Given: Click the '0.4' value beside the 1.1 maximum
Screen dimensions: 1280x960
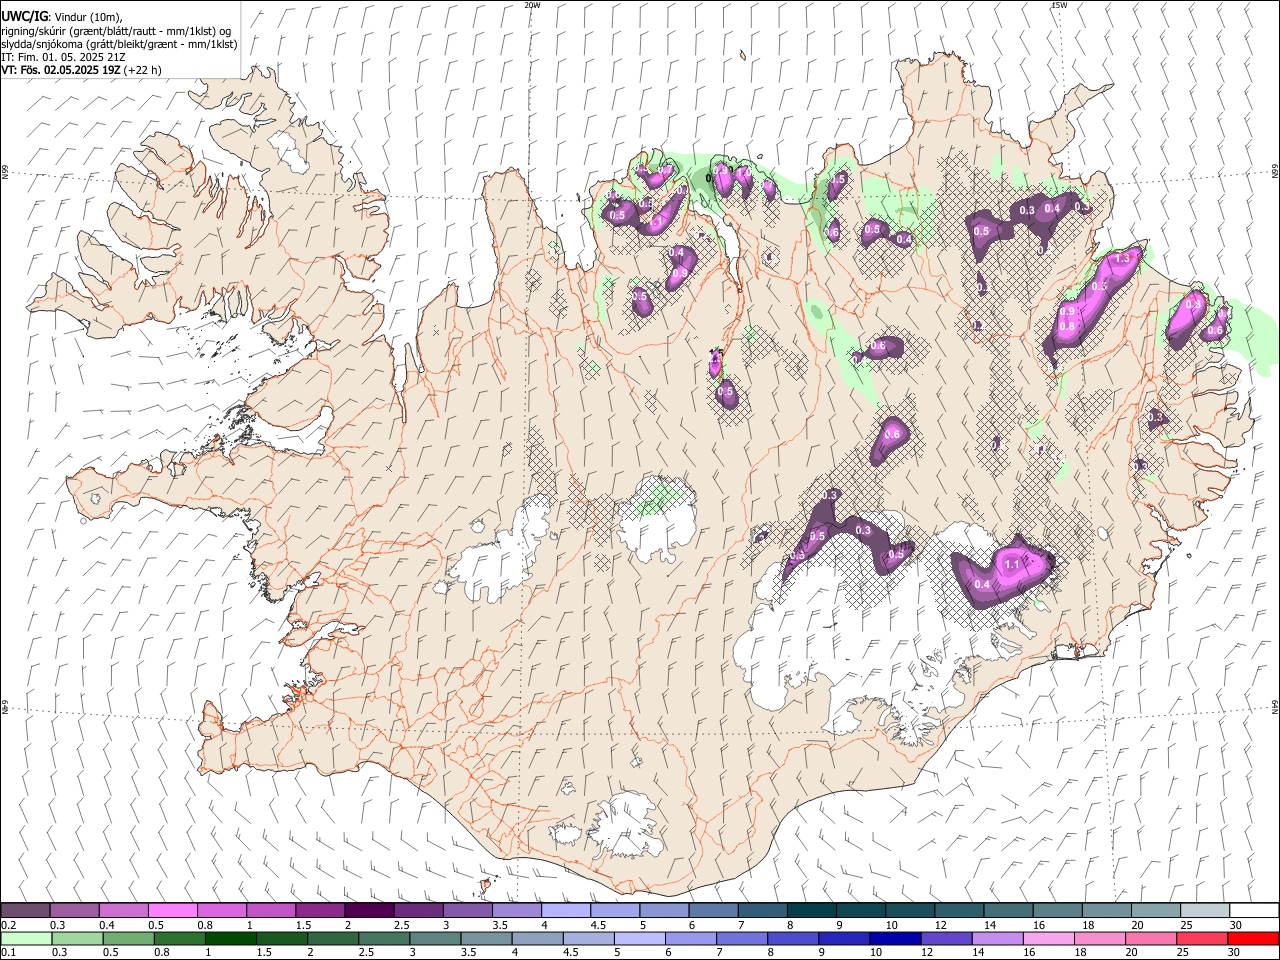Looking at the screenshot, I should pos(982,585).
